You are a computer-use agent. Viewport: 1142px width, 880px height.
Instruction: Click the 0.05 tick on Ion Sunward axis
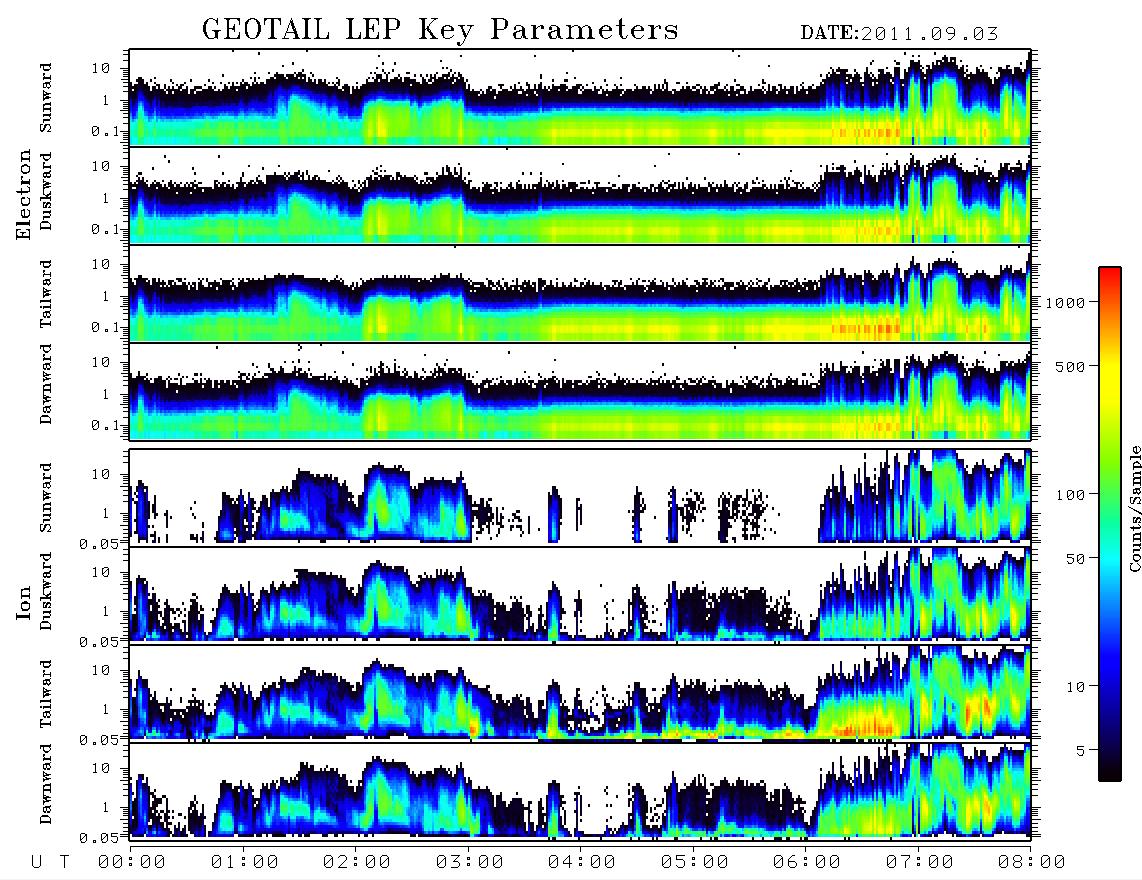tap(100, 543)
